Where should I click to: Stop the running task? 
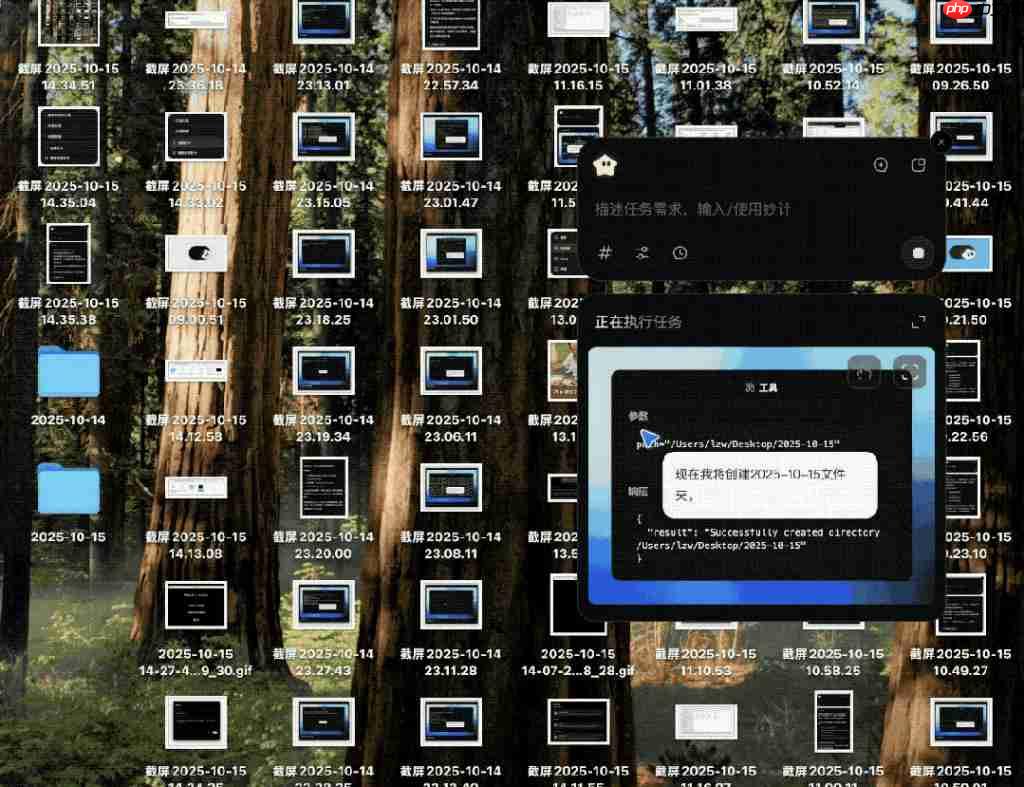pyautogui.click(x=918, y=253)
